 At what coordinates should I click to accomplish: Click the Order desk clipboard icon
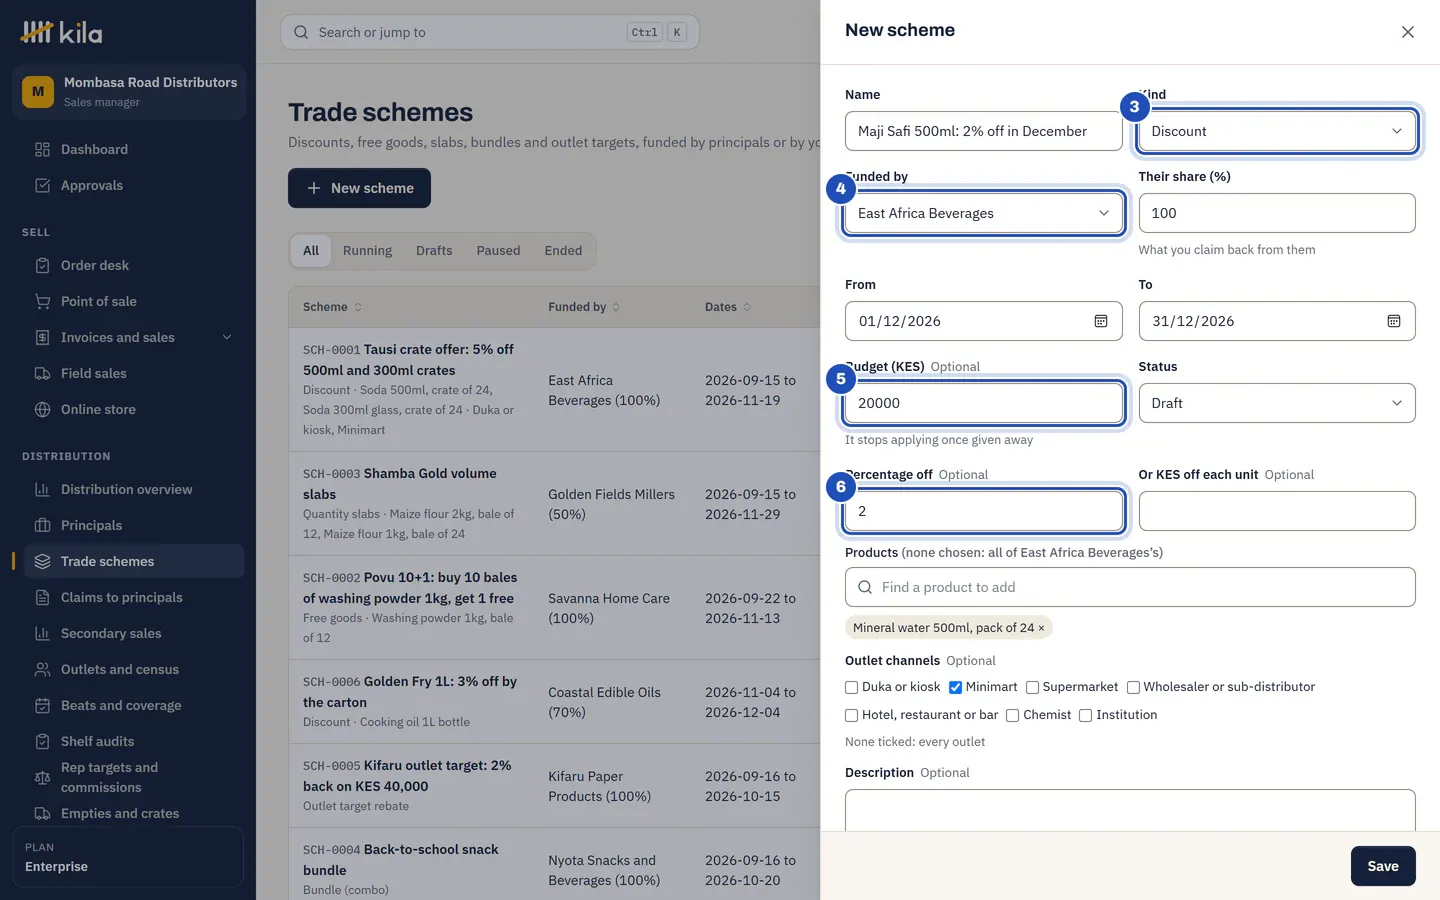pyautogui.click(x=42, y=265)
